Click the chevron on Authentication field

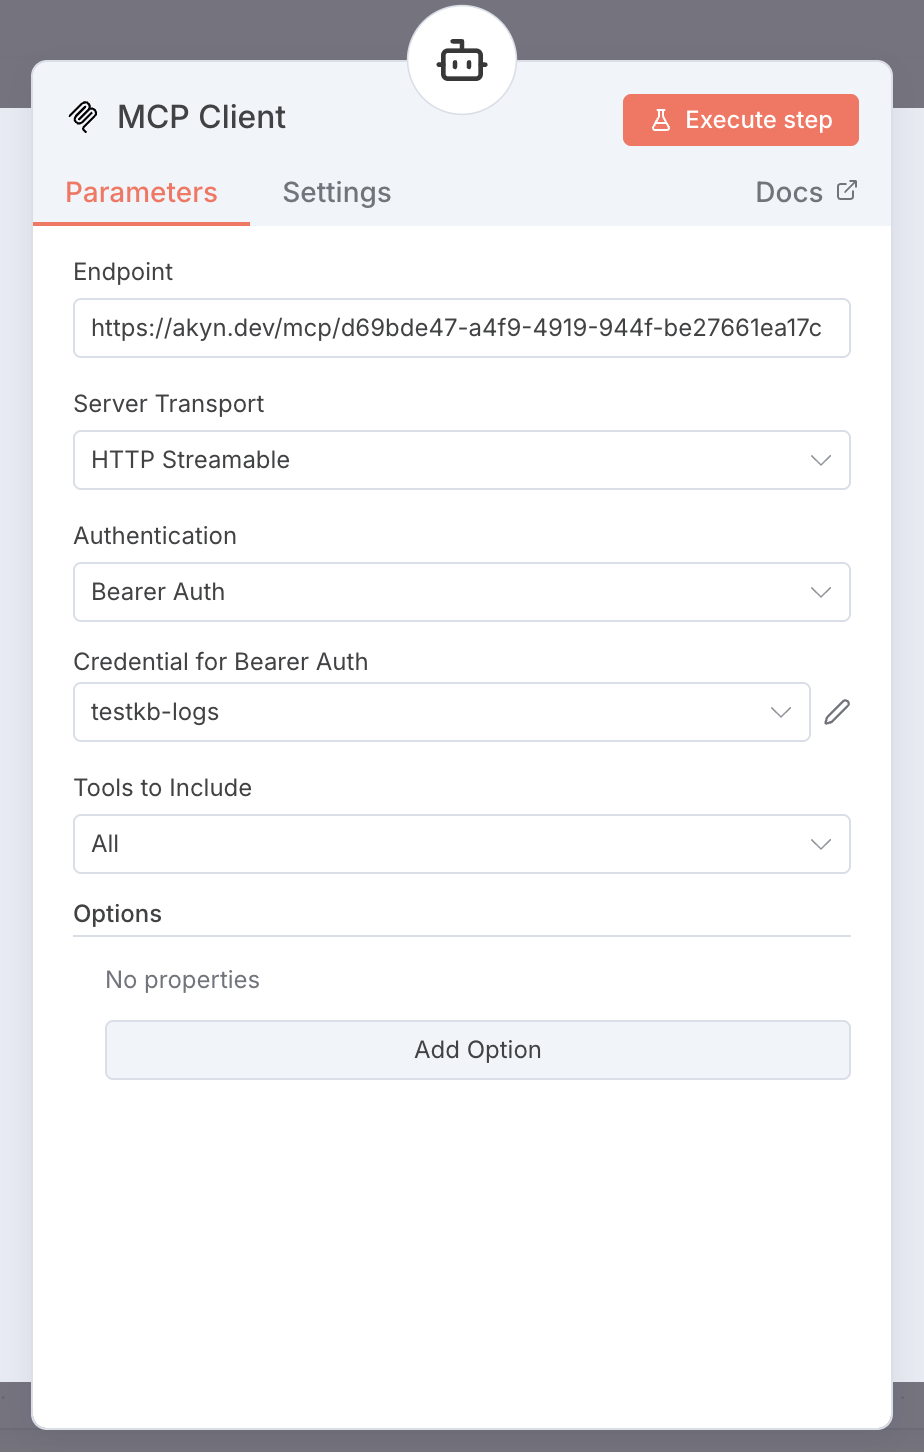[x=820, y=592]
